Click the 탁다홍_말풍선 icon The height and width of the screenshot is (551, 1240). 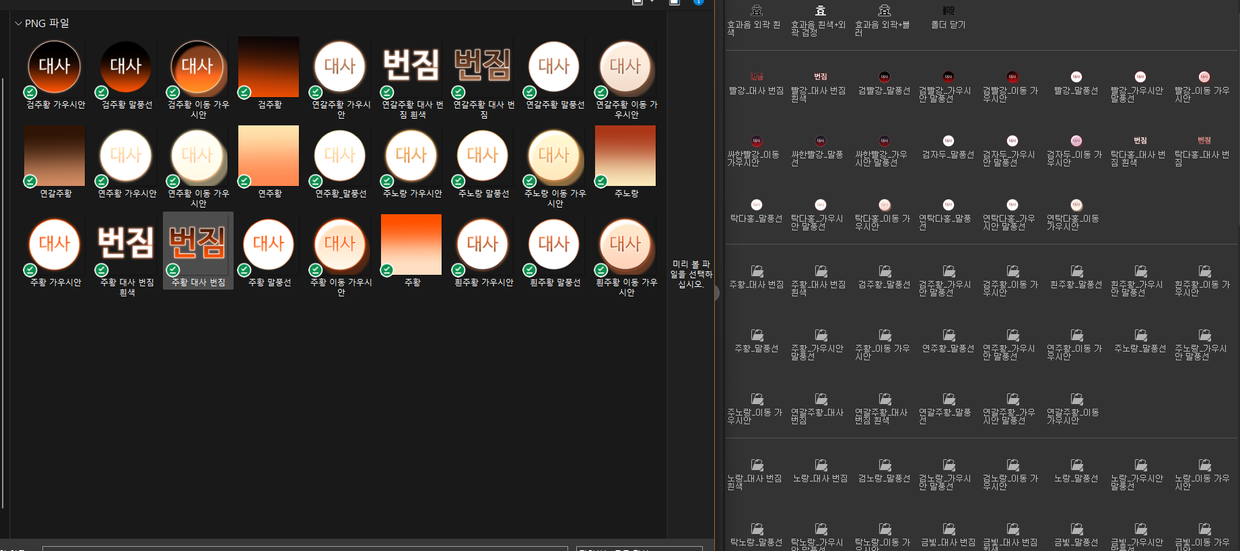coord(756,204)
